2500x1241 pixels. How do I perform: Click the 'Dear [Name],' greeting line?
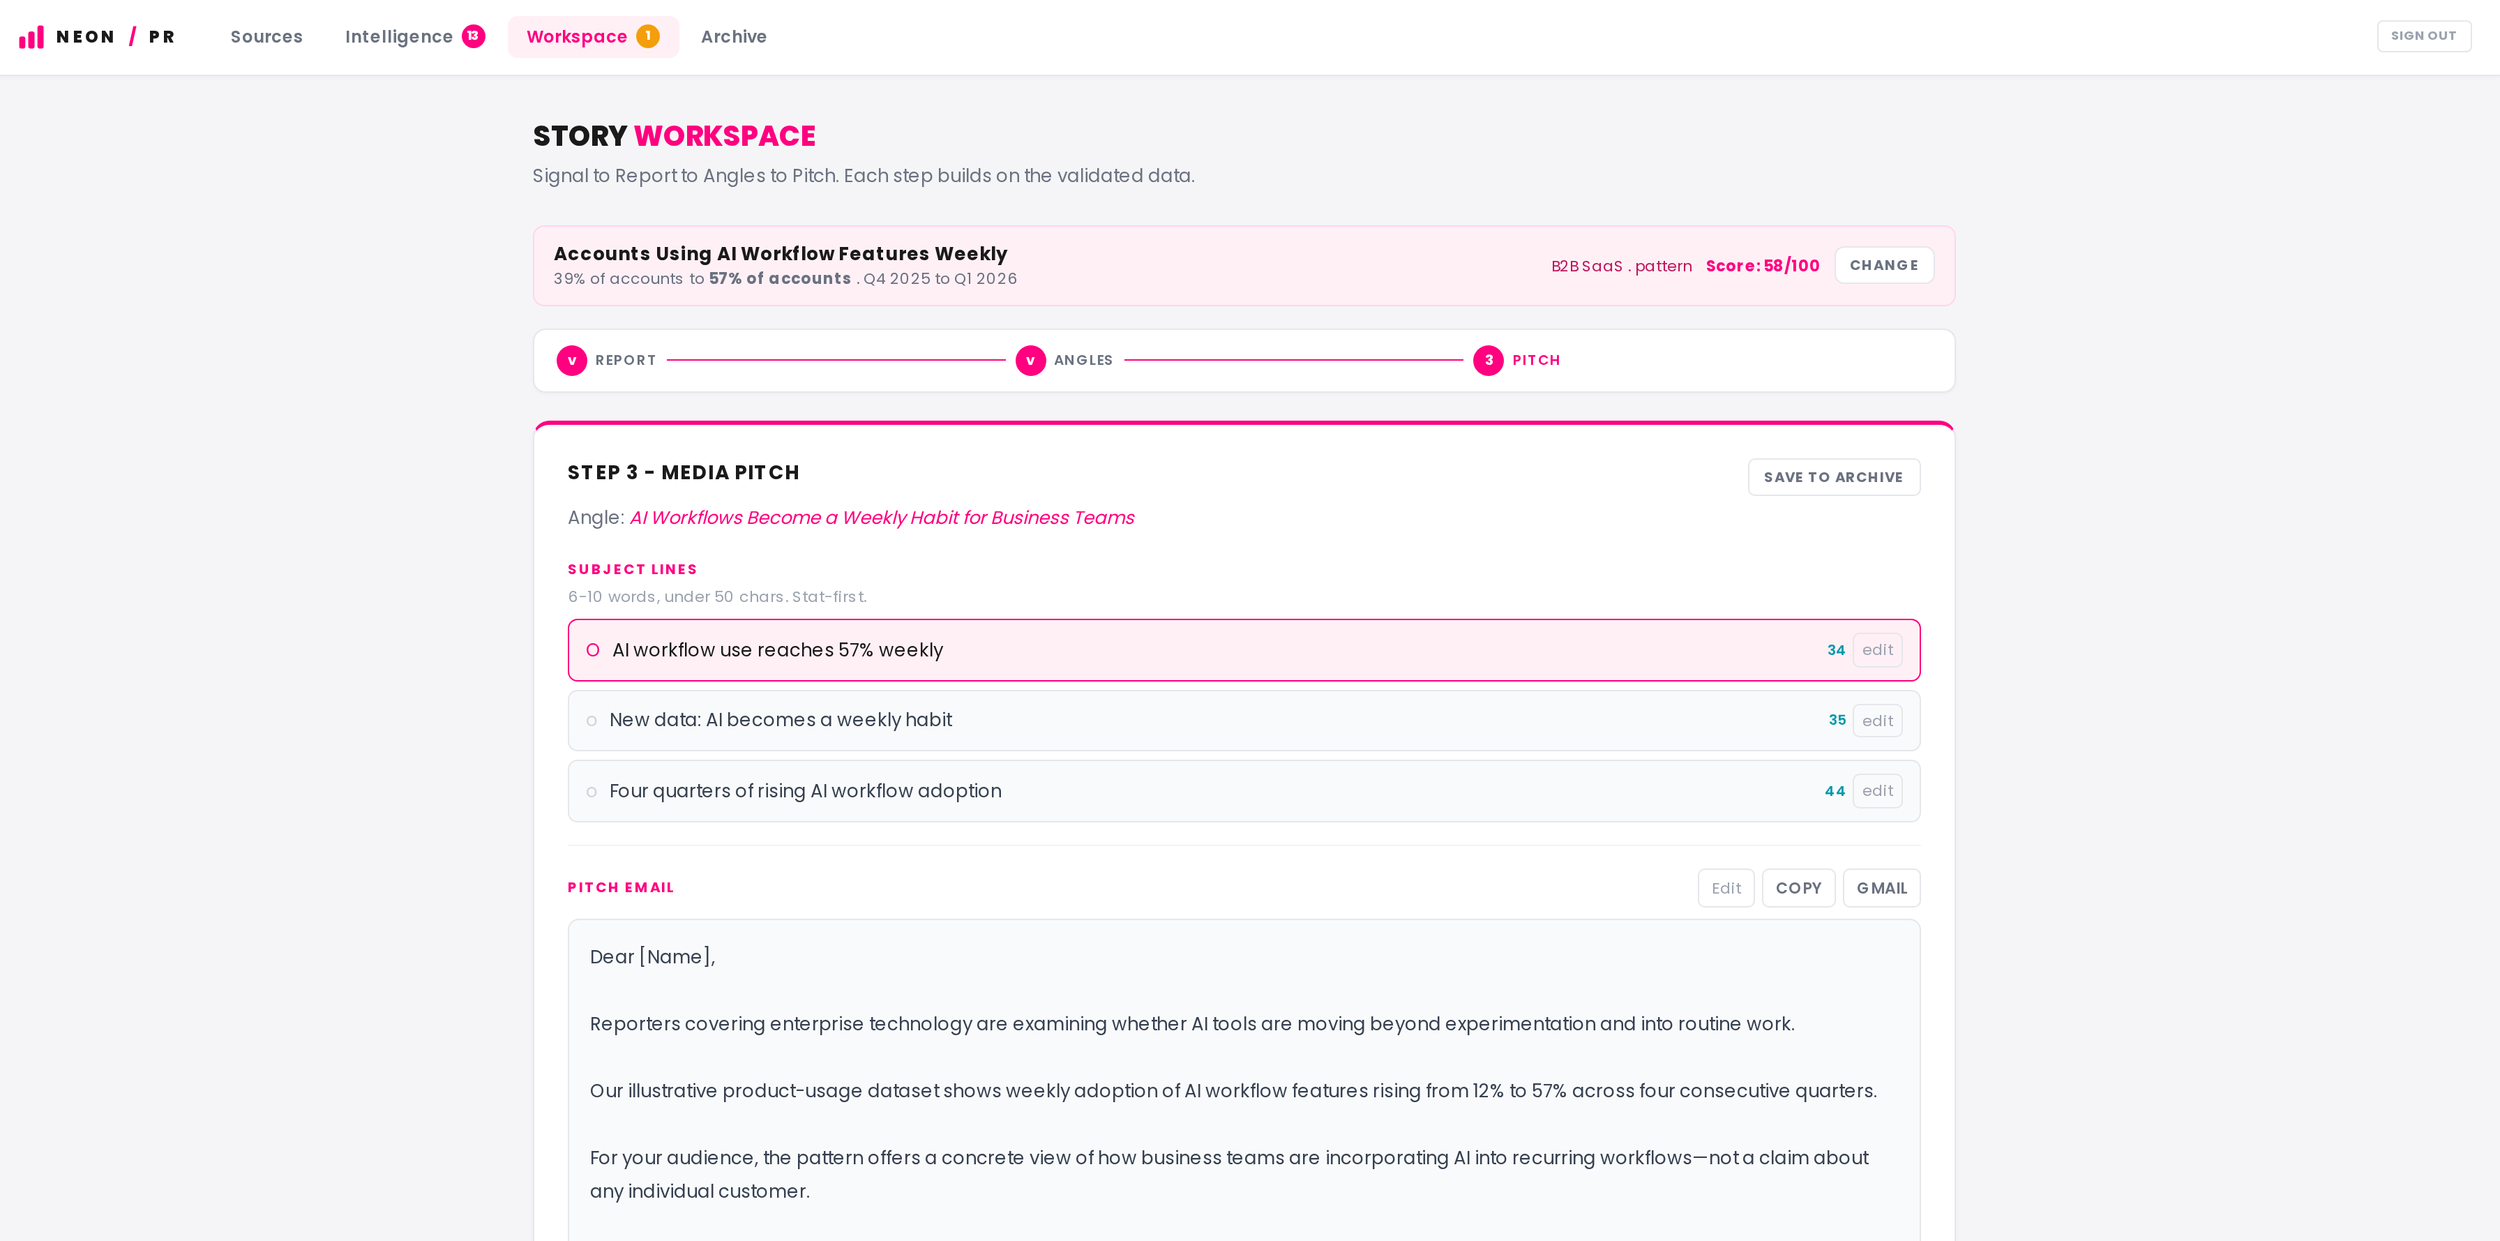652,957
